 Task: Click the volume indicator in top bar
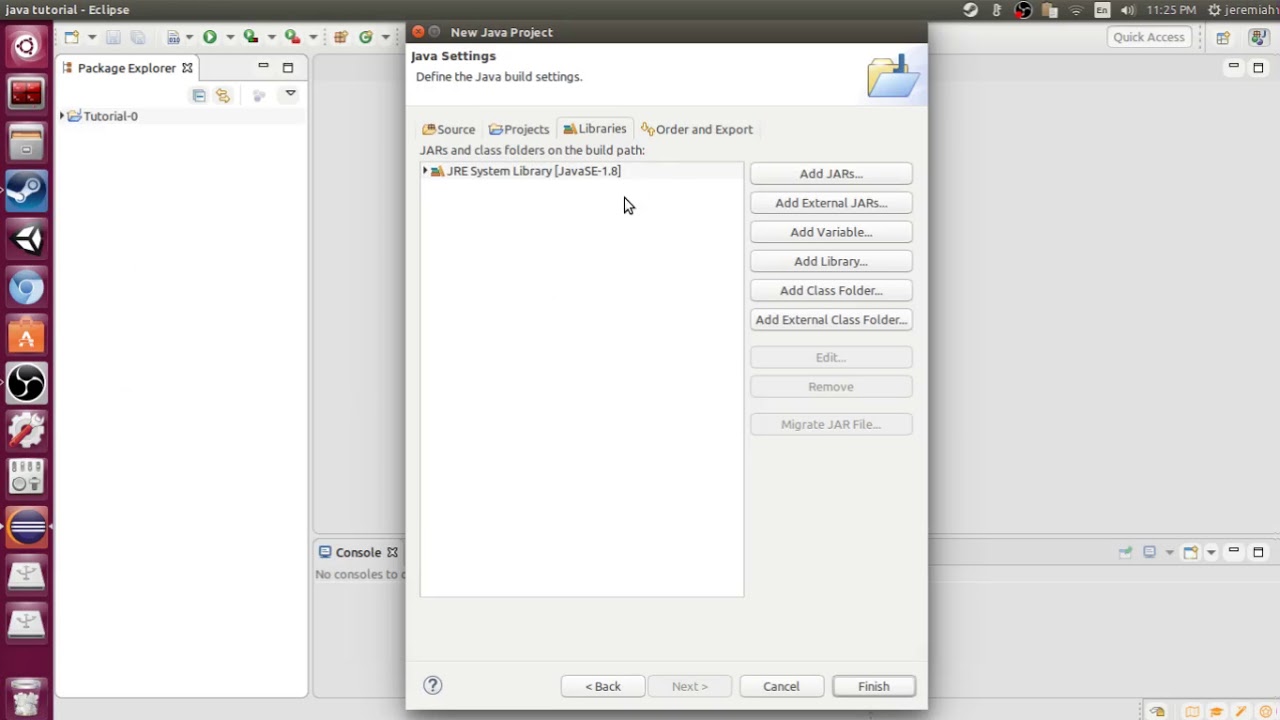[1128, 10]
